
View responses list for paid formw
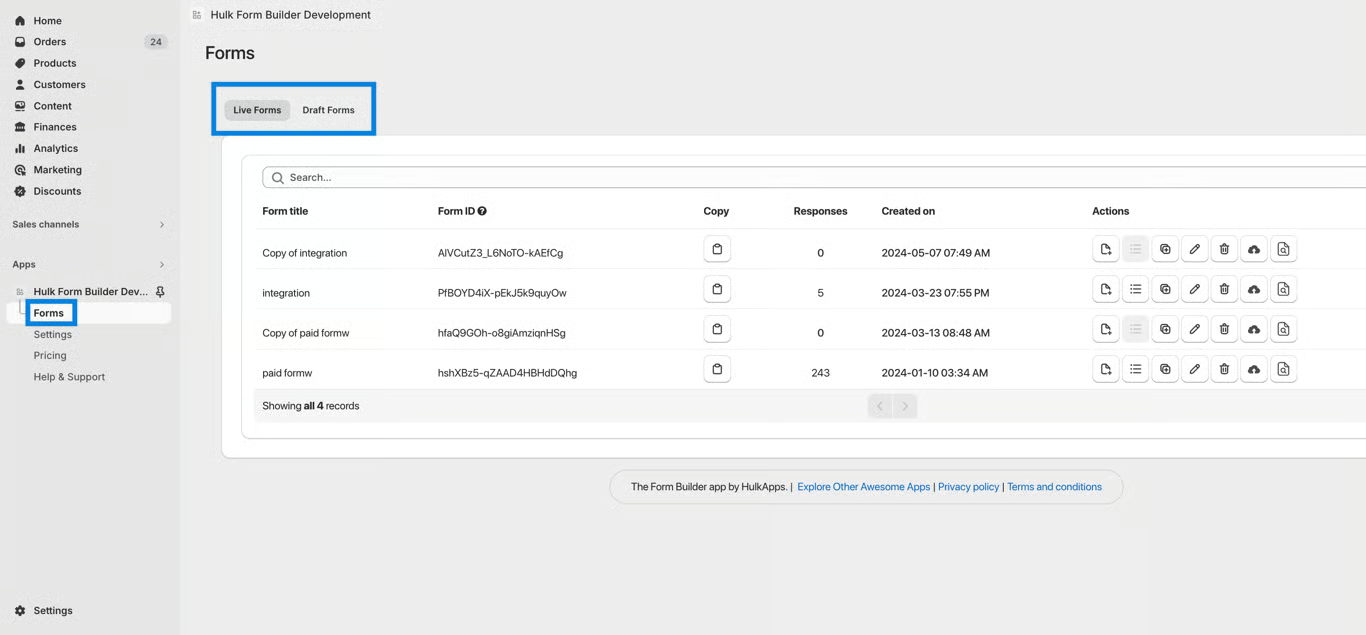pos(1136,369)
